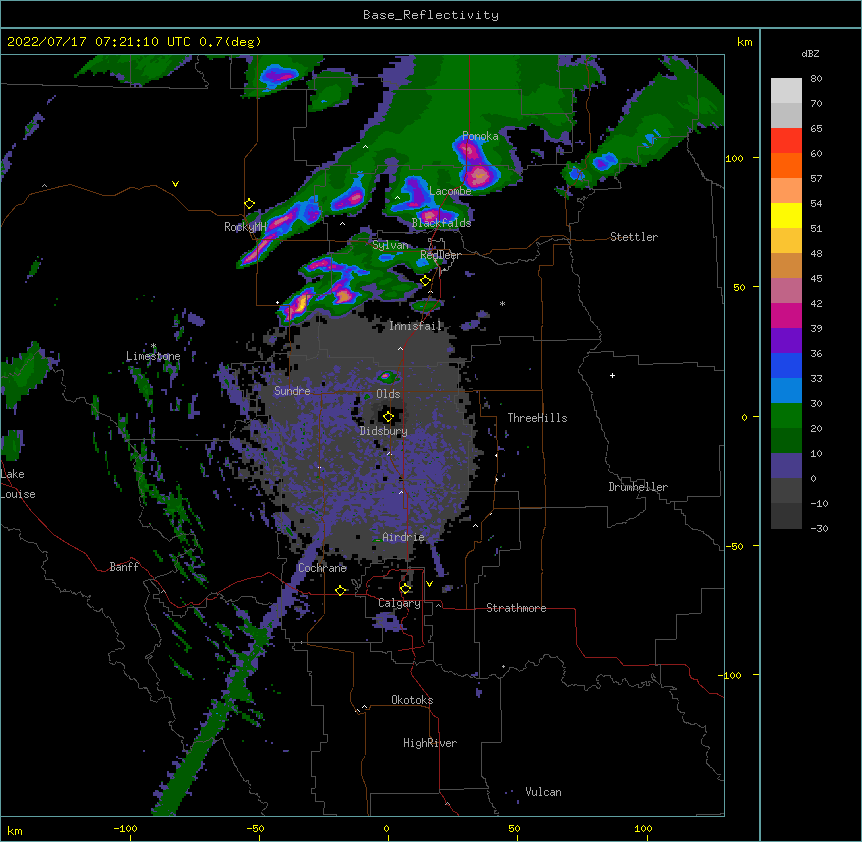862x842 pixels.
Task: Click the dBZ legend heading
Action: 810,53
